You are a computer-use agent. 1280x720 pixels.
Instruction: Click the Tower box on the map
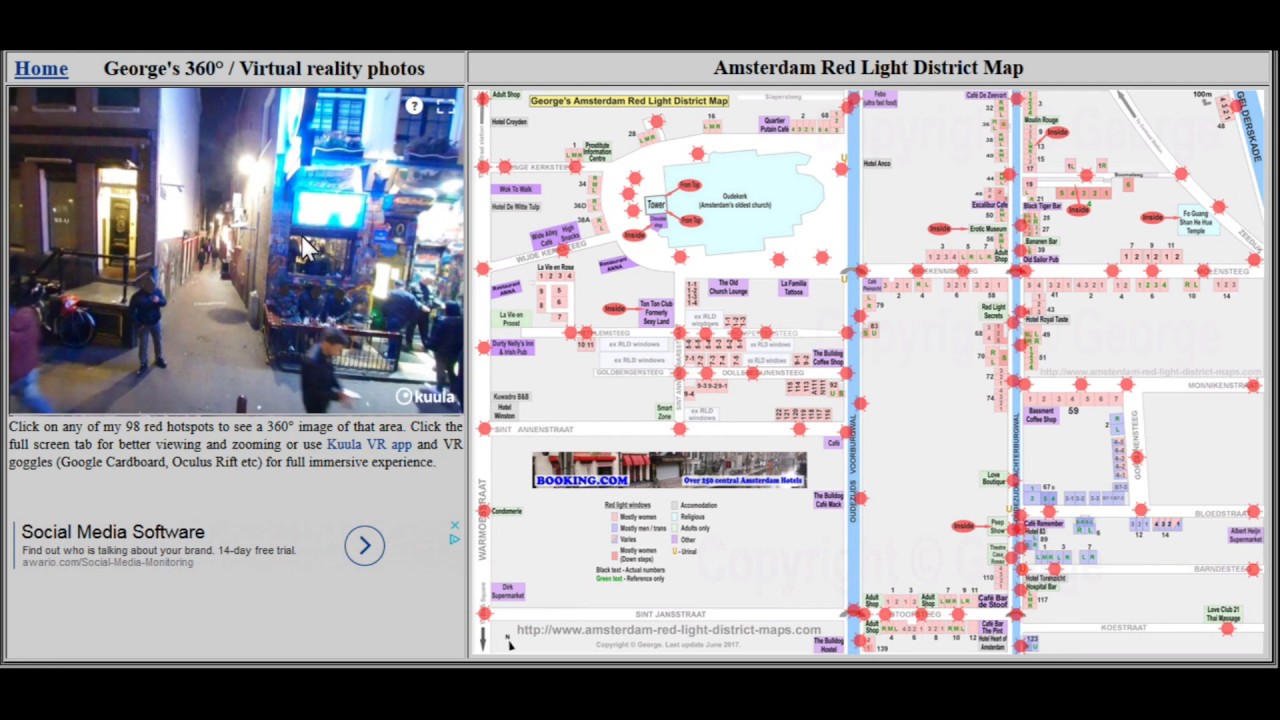656,204
